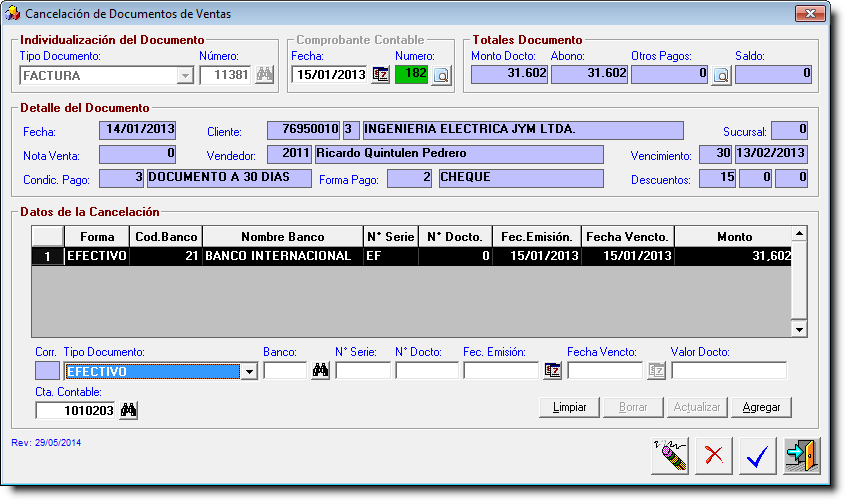The width and height of the screenshot is (845, 500).
Task: Click the Abono value field
Action: (x=590, y=74)
